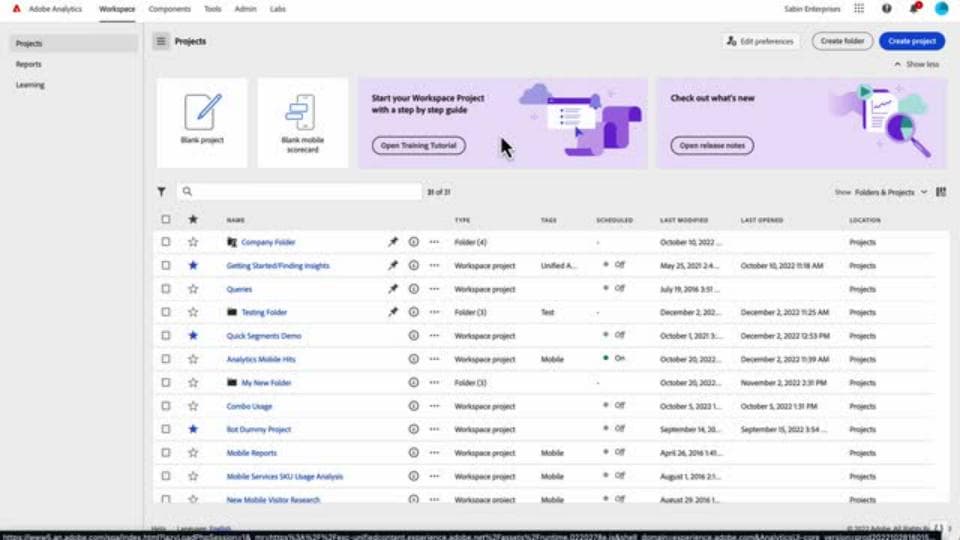Open the Components menu
960x540 pixels.
tap(170, 9)
